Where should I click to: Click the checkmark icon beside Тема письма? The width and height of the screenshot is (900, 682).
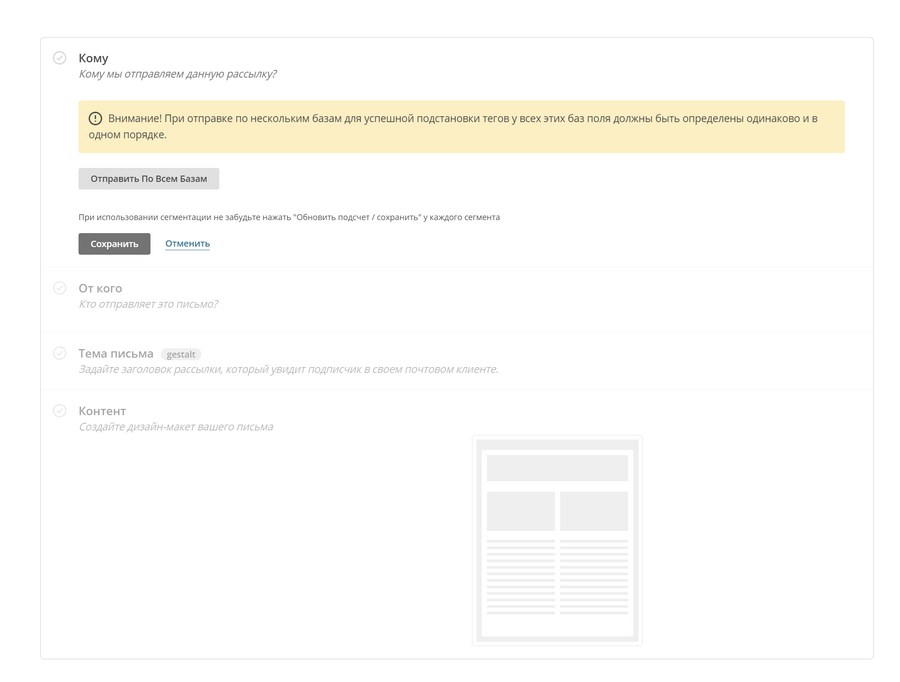60,353
